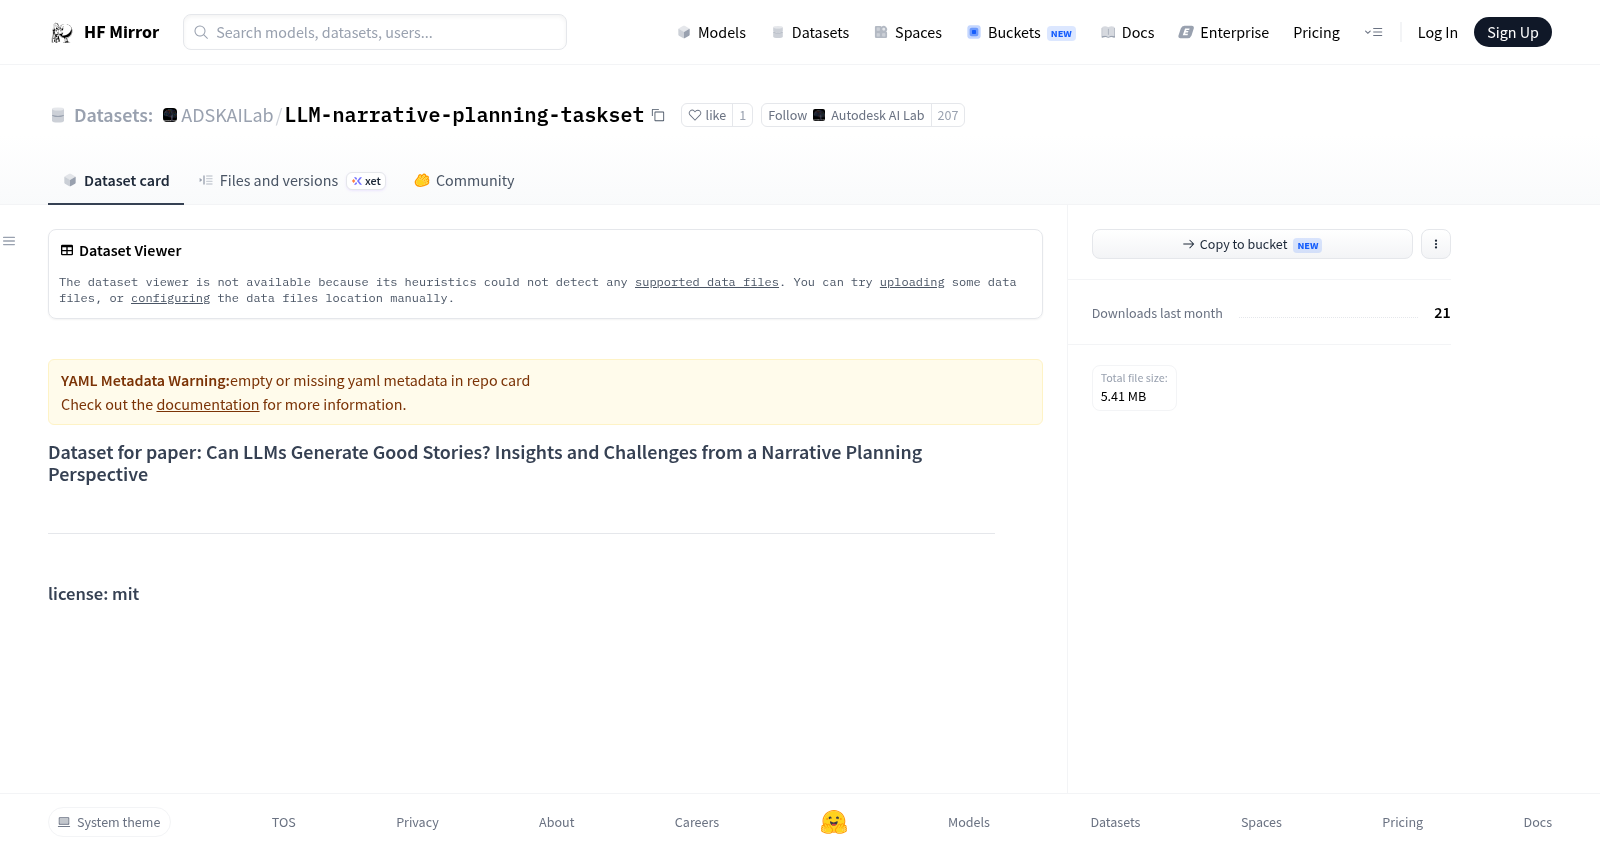The width and height of the screenshot is (1600, 857).
Task: View the 207 followers count
Action: (948, 115)
